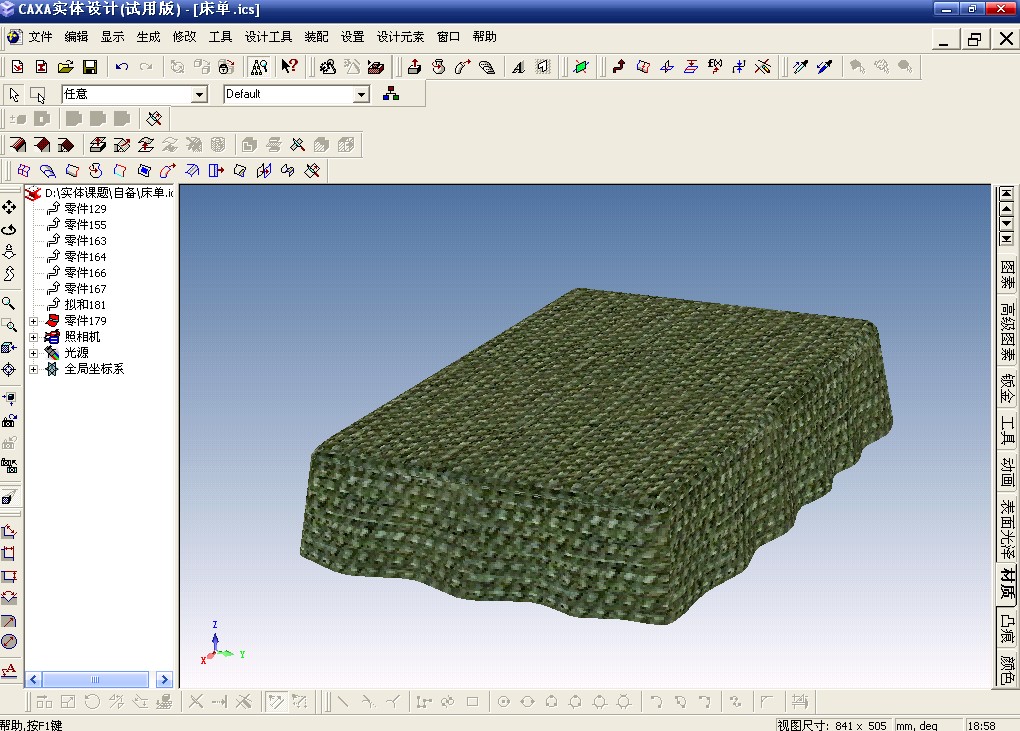Select the loft feature tool icon
The height and width of the screenshot is (731, 1020).
487,66
